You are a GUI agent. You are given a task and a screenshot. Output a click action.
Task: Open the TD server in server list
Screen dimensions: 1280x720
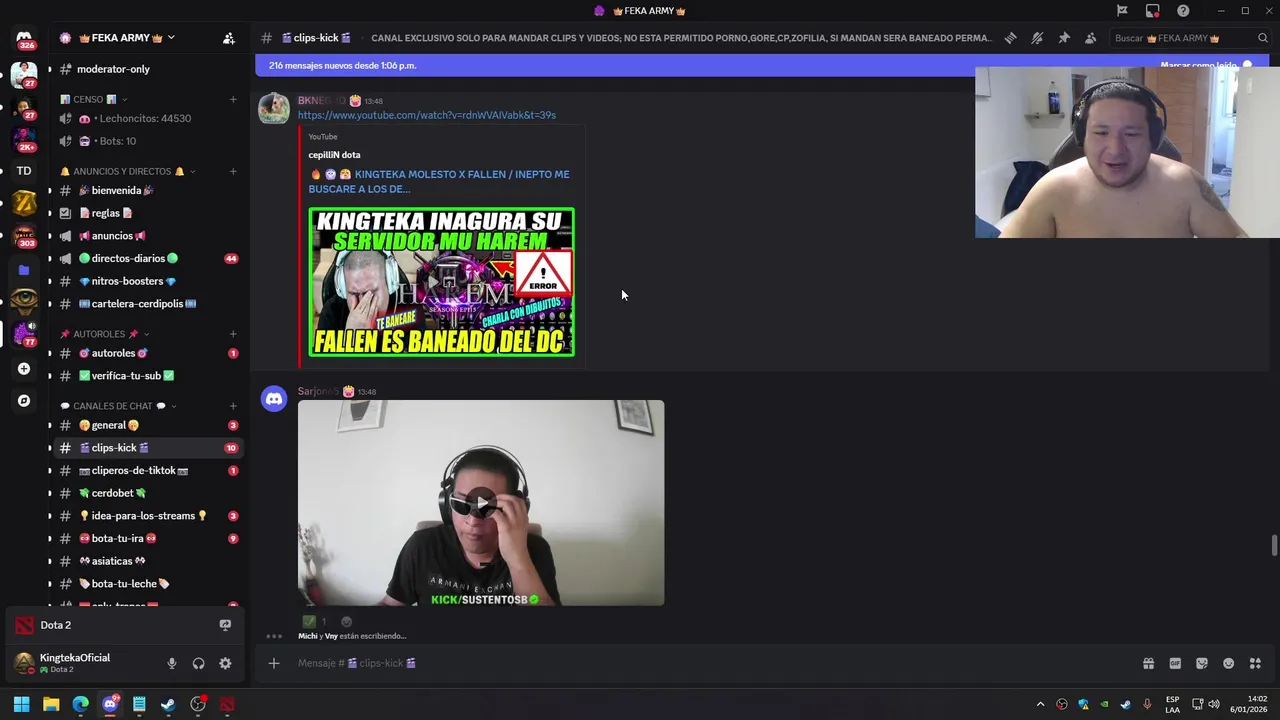tap(24, 171)
